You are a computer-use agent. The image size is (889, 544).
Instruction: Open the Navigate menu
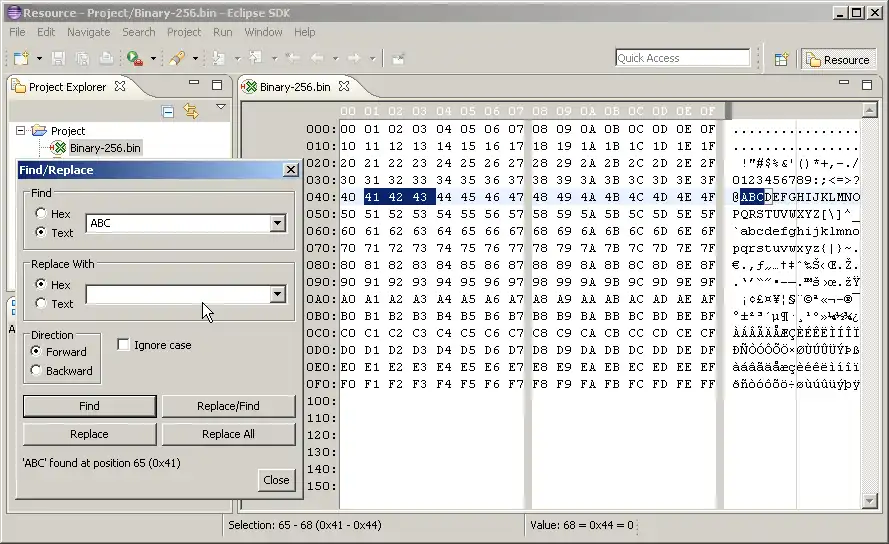coord(88,32)
